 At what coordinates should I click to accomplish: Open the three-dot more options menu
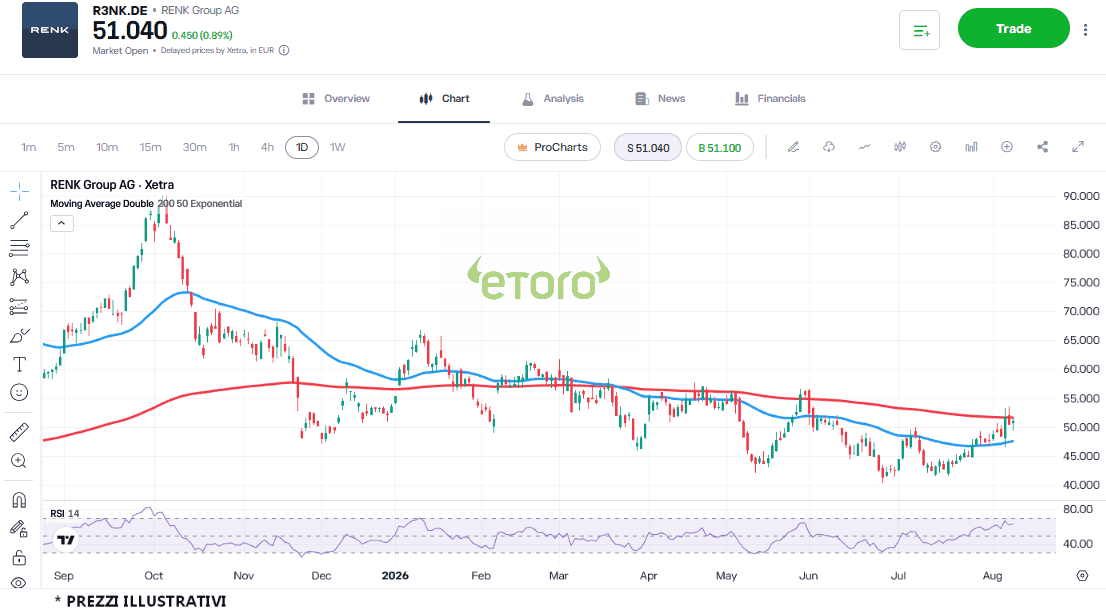click(1086, 30)
